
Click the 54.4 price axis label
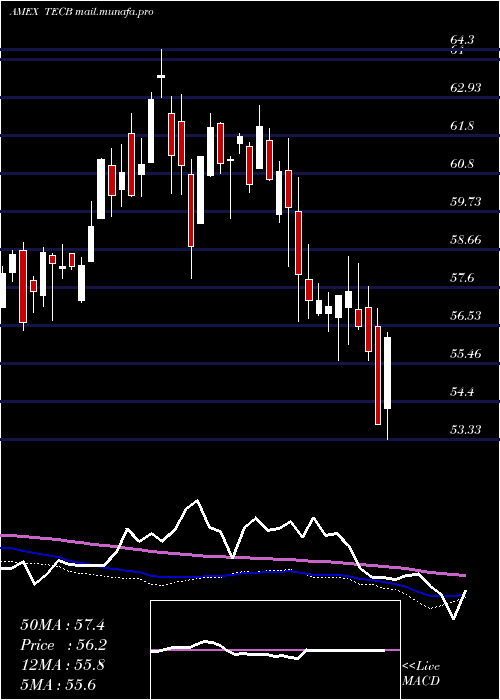click(x=462, y=392)
